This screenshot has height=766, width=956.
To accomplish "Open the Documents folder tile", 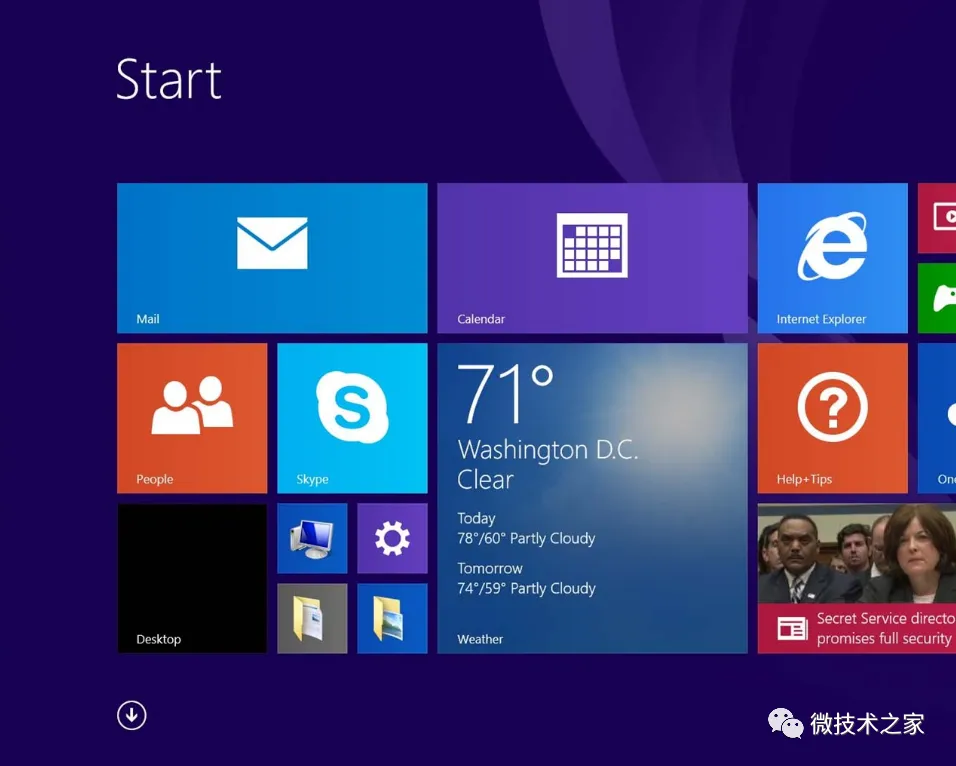I will tap(312, 618).
